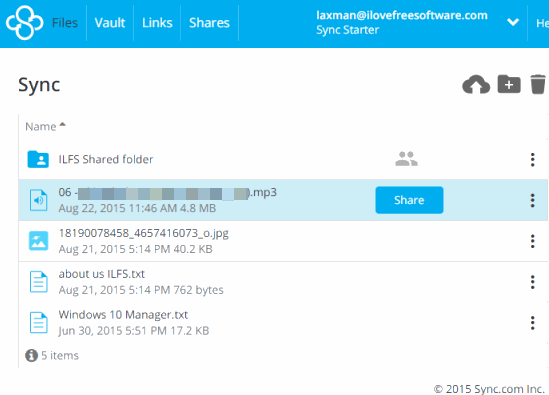Click the blue Share button
Image resolution: width=549 pixels, height=395 pixels.
click(x=409, y=200)
